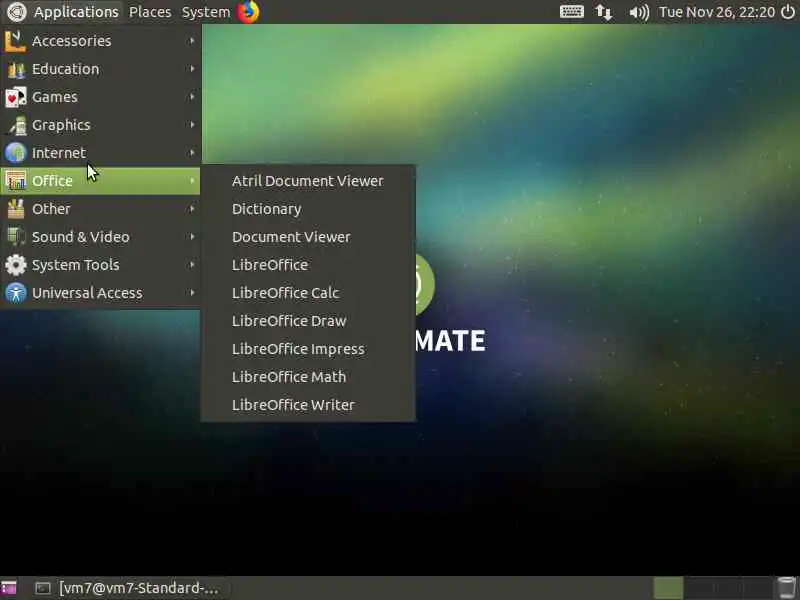Viewport: 800px width, 600px height.
Task: Click the Internet globe icon
Action: [15, 153]
